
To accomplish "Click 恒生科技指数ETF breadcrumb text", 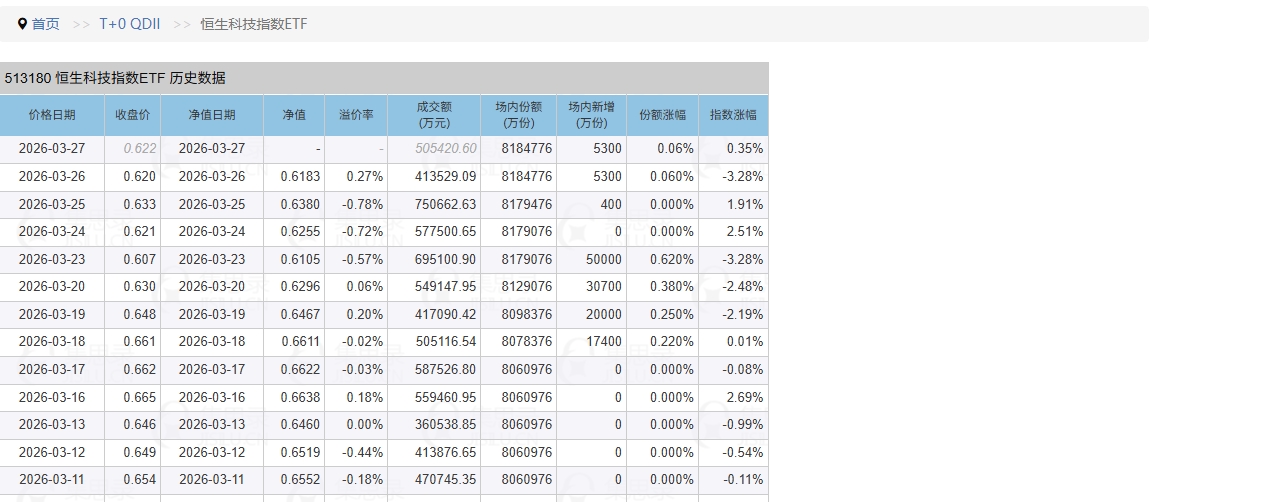I will [x=254, y=24].
